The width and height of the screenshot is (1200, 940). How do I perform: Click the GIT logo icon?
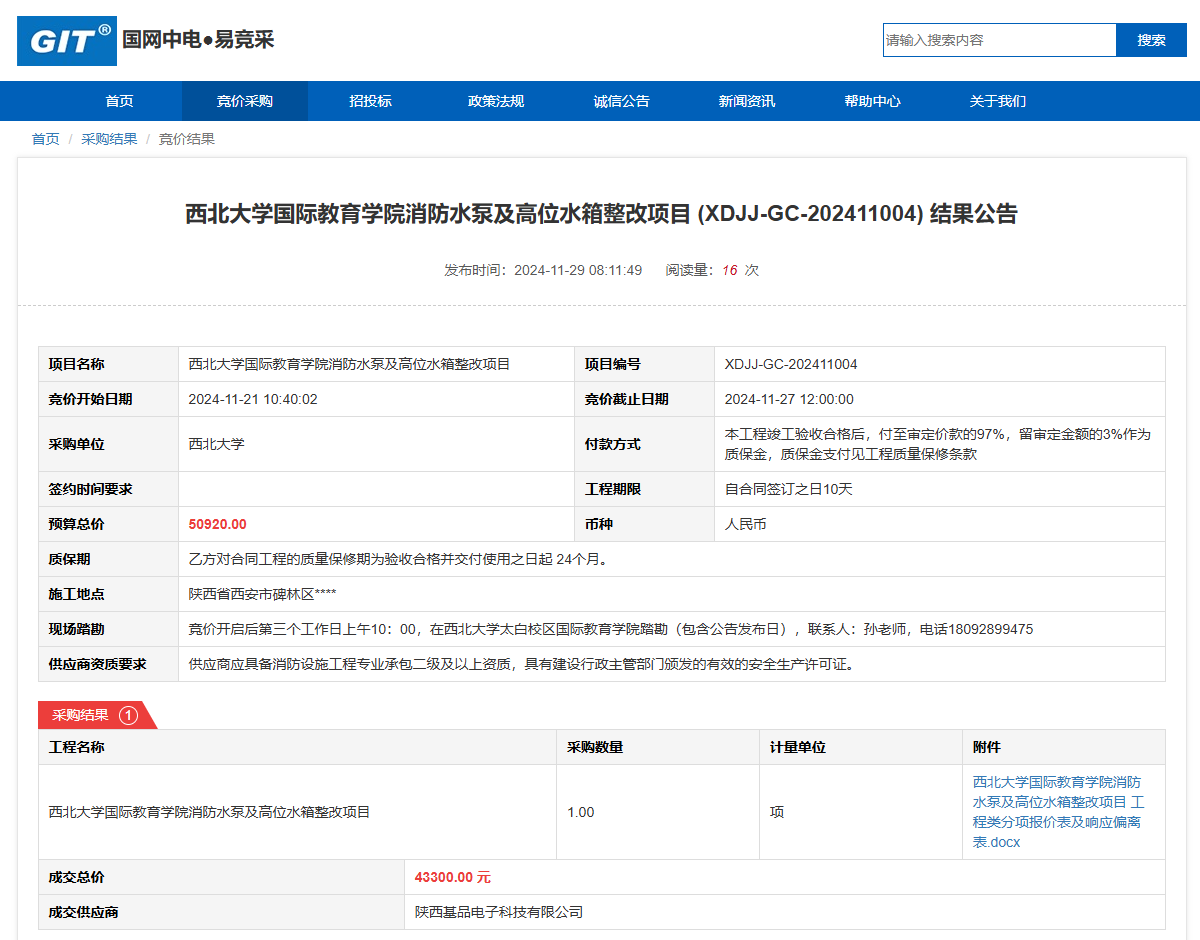[67, 41]
